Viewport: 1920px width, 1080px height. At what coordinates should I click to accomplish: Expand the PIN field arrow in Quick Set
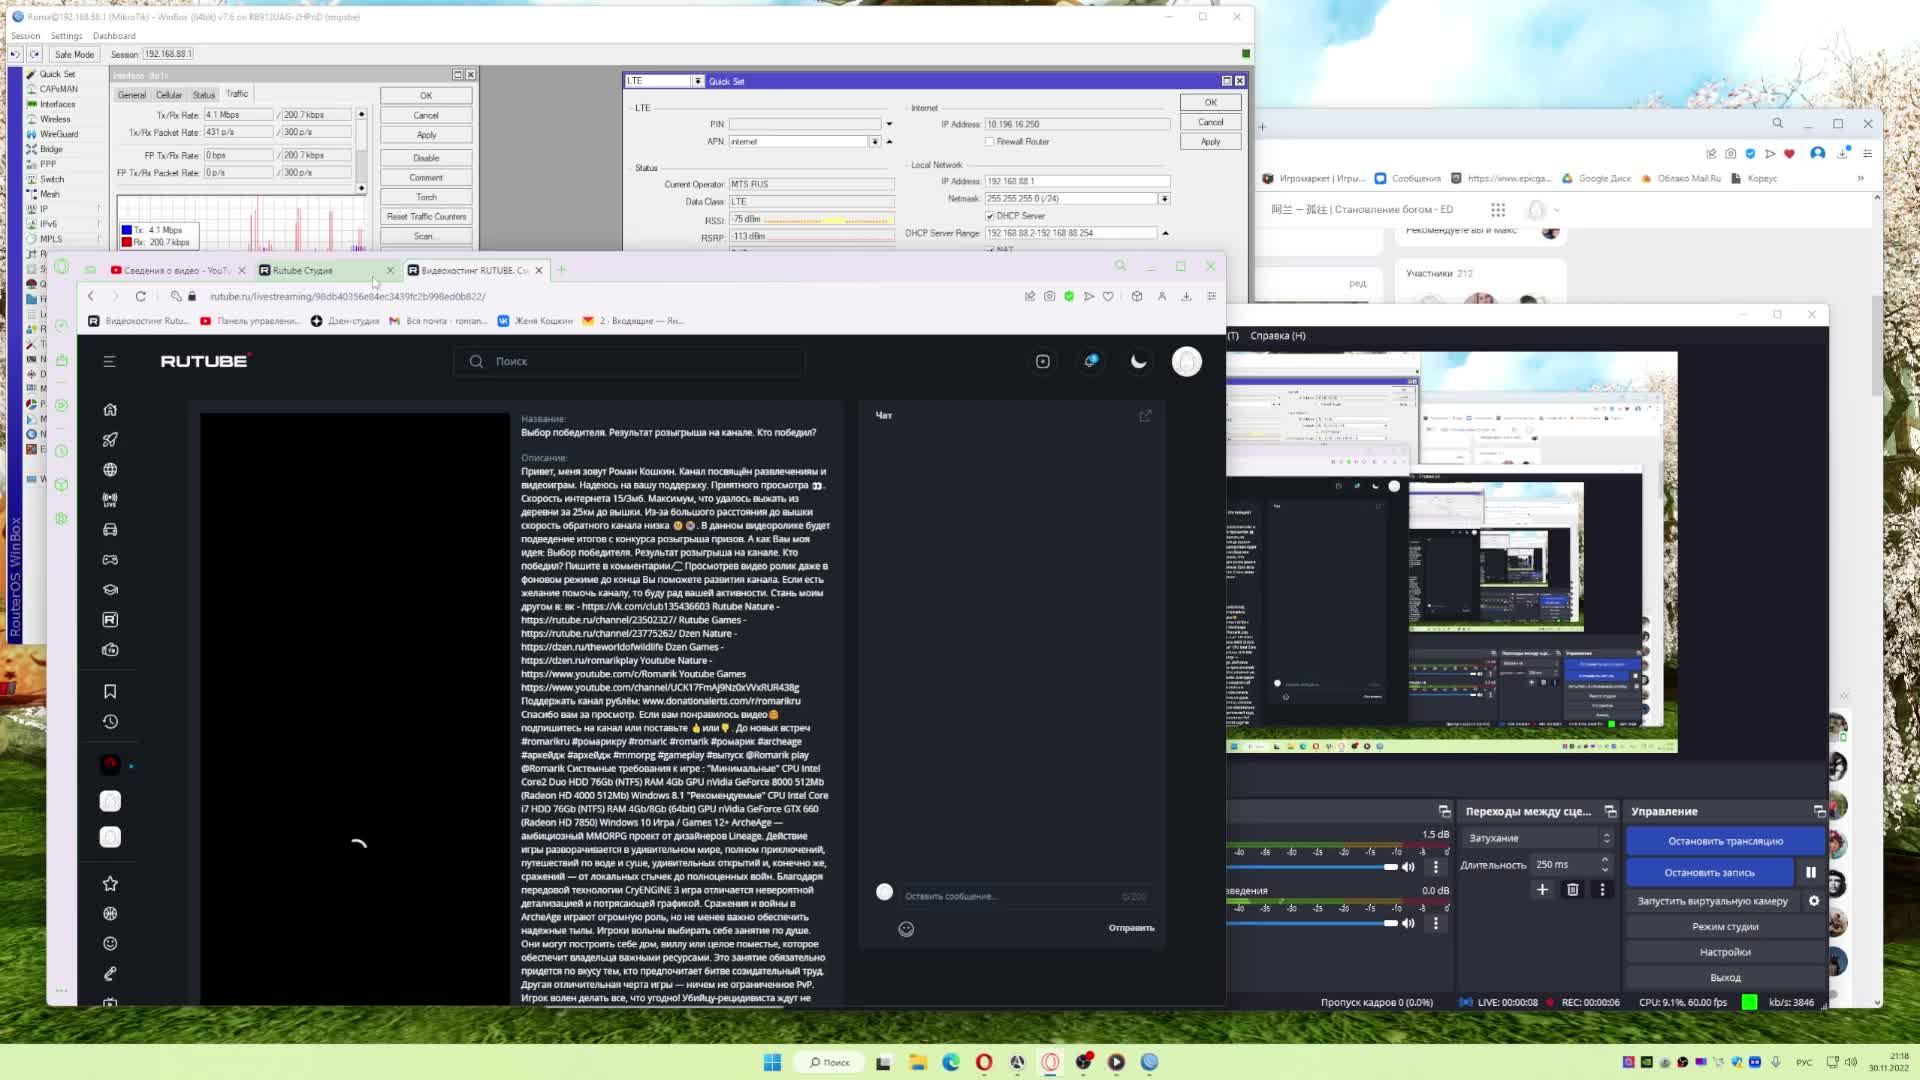(x=889, y=124)
